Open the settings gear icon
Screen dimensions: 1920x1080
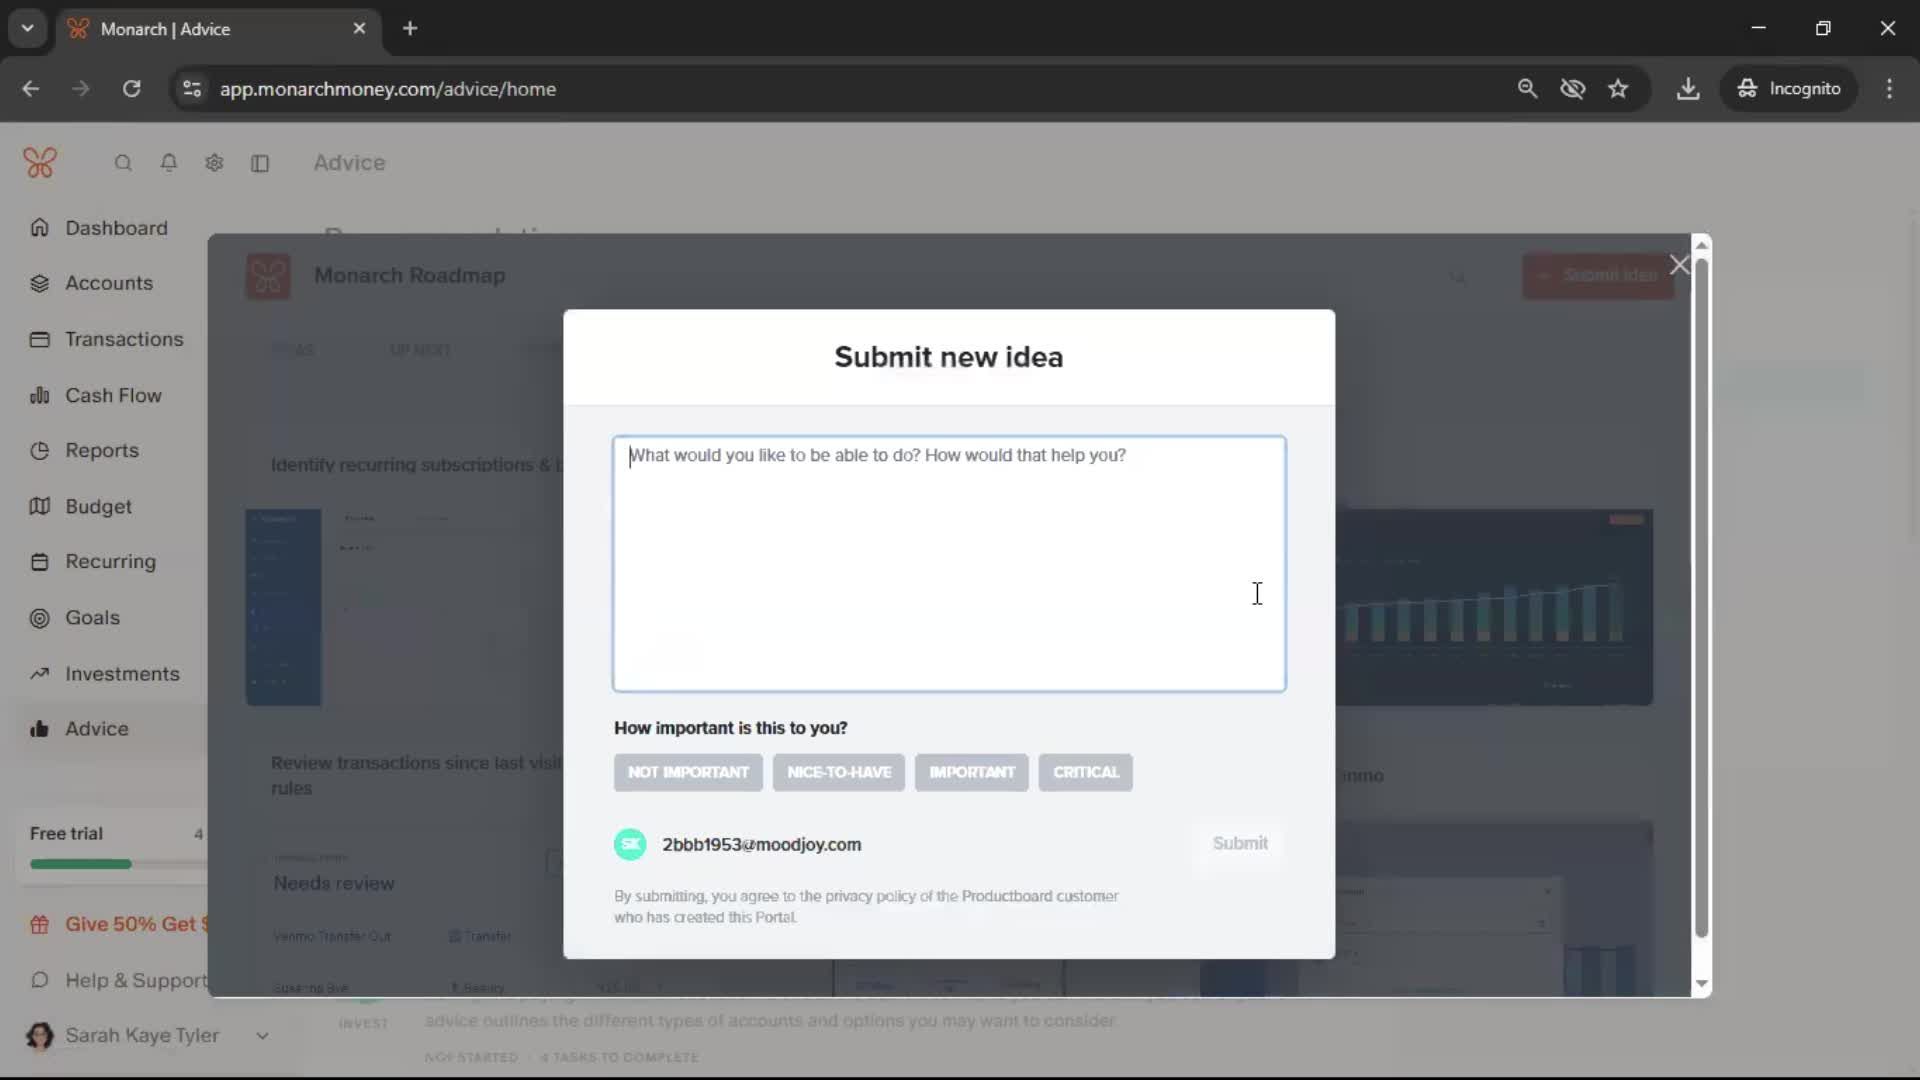(x=214, y=163)
